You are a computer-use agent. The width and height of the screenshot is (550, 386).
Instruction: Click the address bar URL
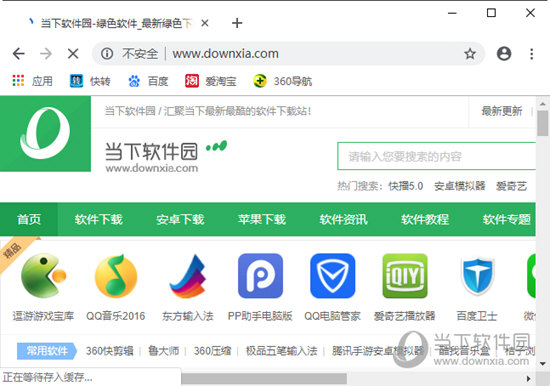[226, 54]
